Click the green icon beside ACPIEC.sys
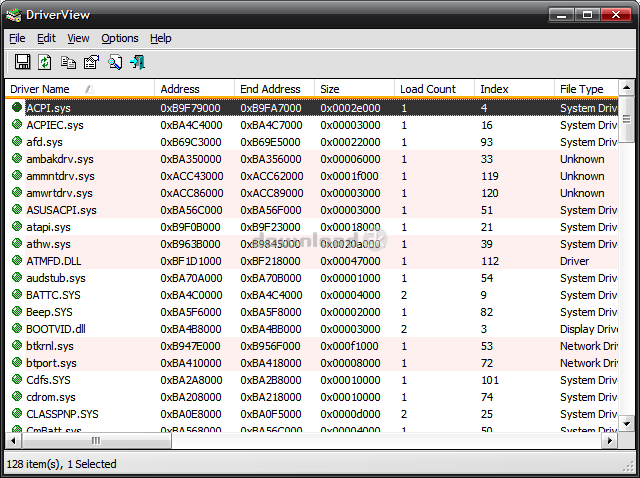This screenshot has height=478, width=640. pos(17,125)
